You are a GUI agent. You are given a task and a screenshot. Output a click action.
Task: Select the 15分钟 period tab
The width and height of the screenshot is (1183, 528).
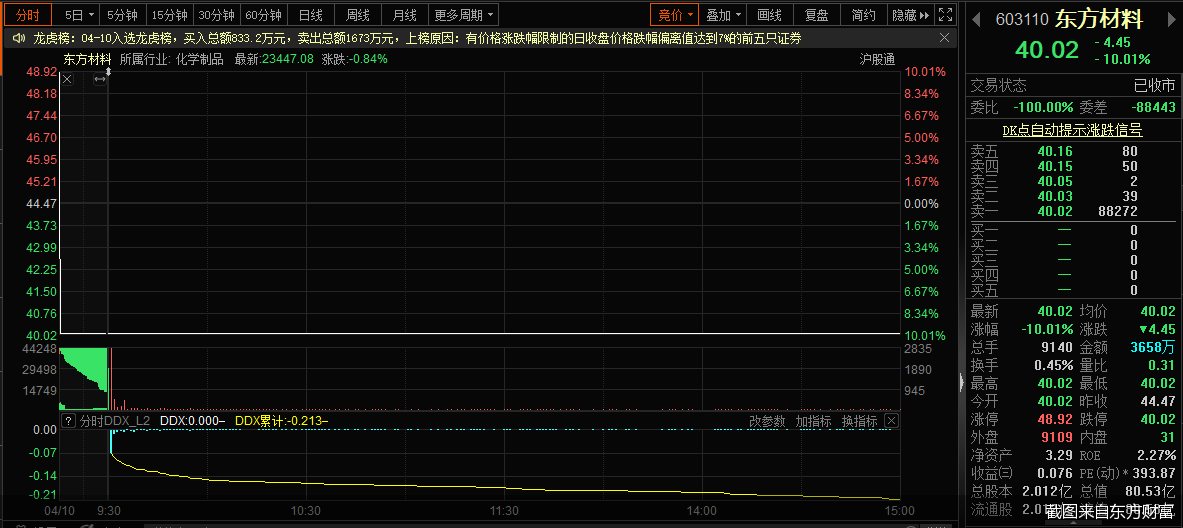[169, 15]
